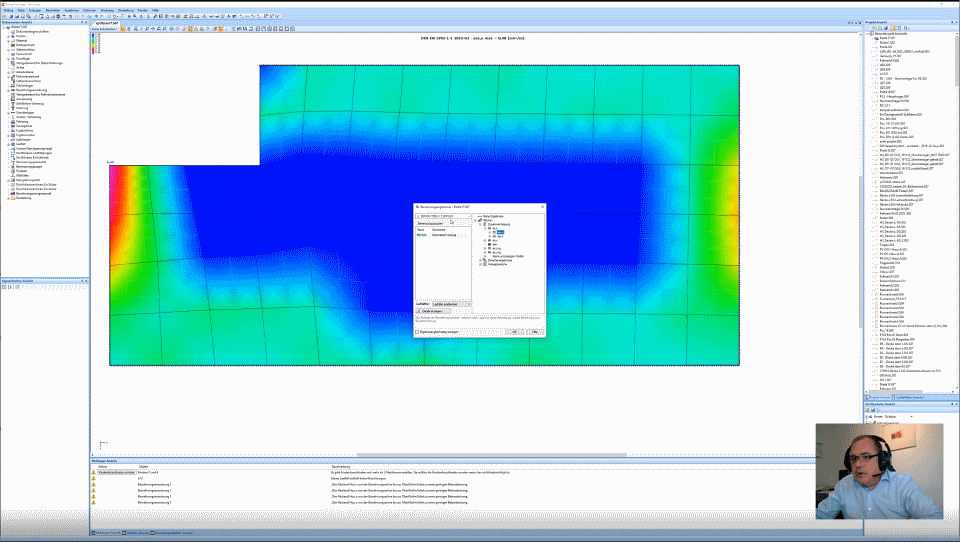960x542 pixels.
Task: Select Einzellager in the document tree
Action: coord(23,58)
